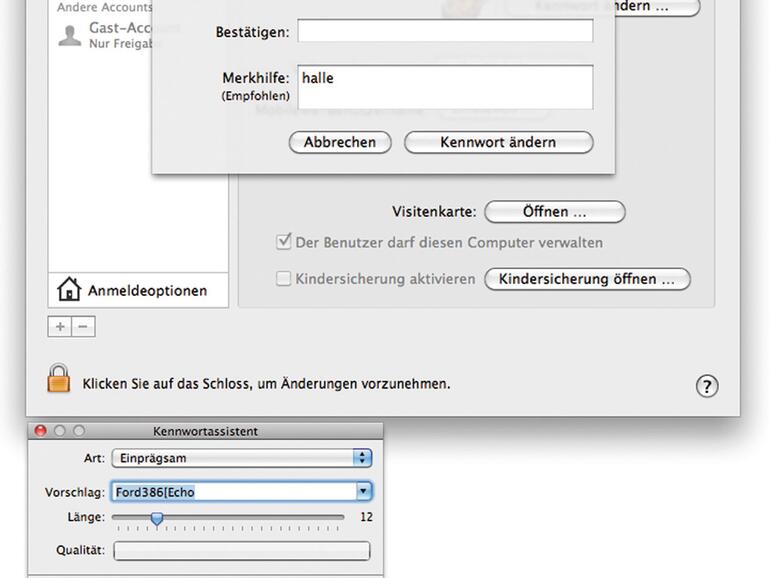This screenshot has width=770, height=578.
Task: Click into the Bestätigen password field
Action: coord(445,31)
